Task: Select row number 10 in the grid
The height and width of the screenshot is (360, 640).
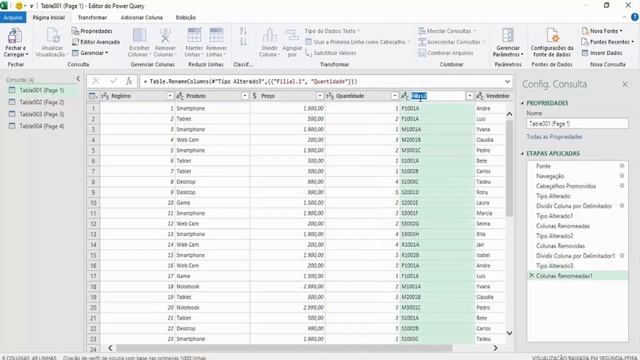Action: click(93, 203)
